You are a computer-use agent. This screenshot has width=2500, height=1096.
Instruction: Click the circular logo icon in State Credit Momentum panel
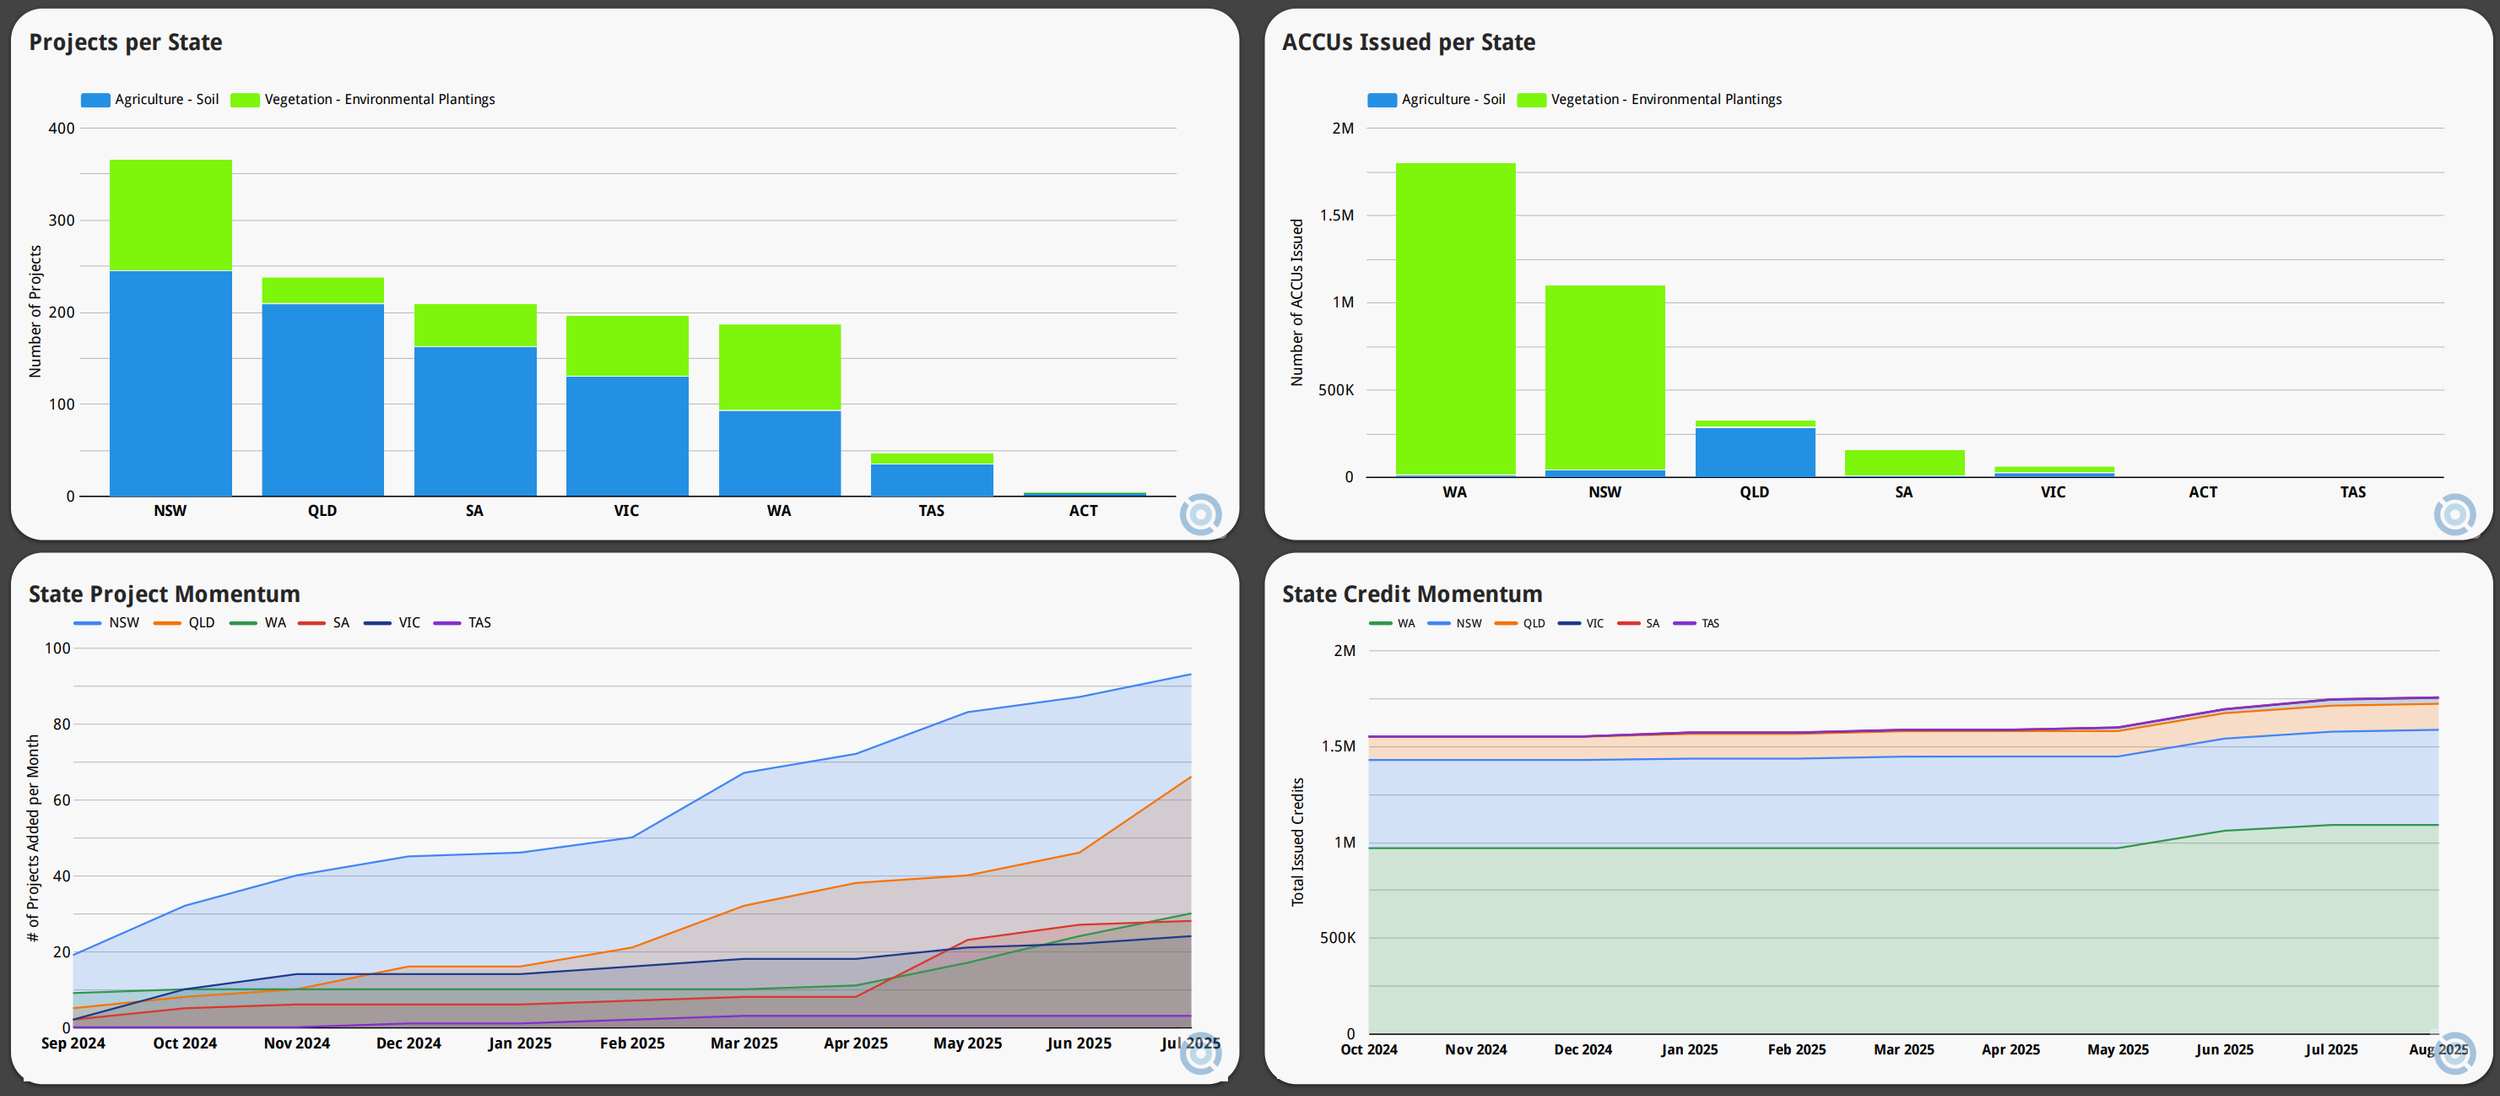coord(2454,1054)
